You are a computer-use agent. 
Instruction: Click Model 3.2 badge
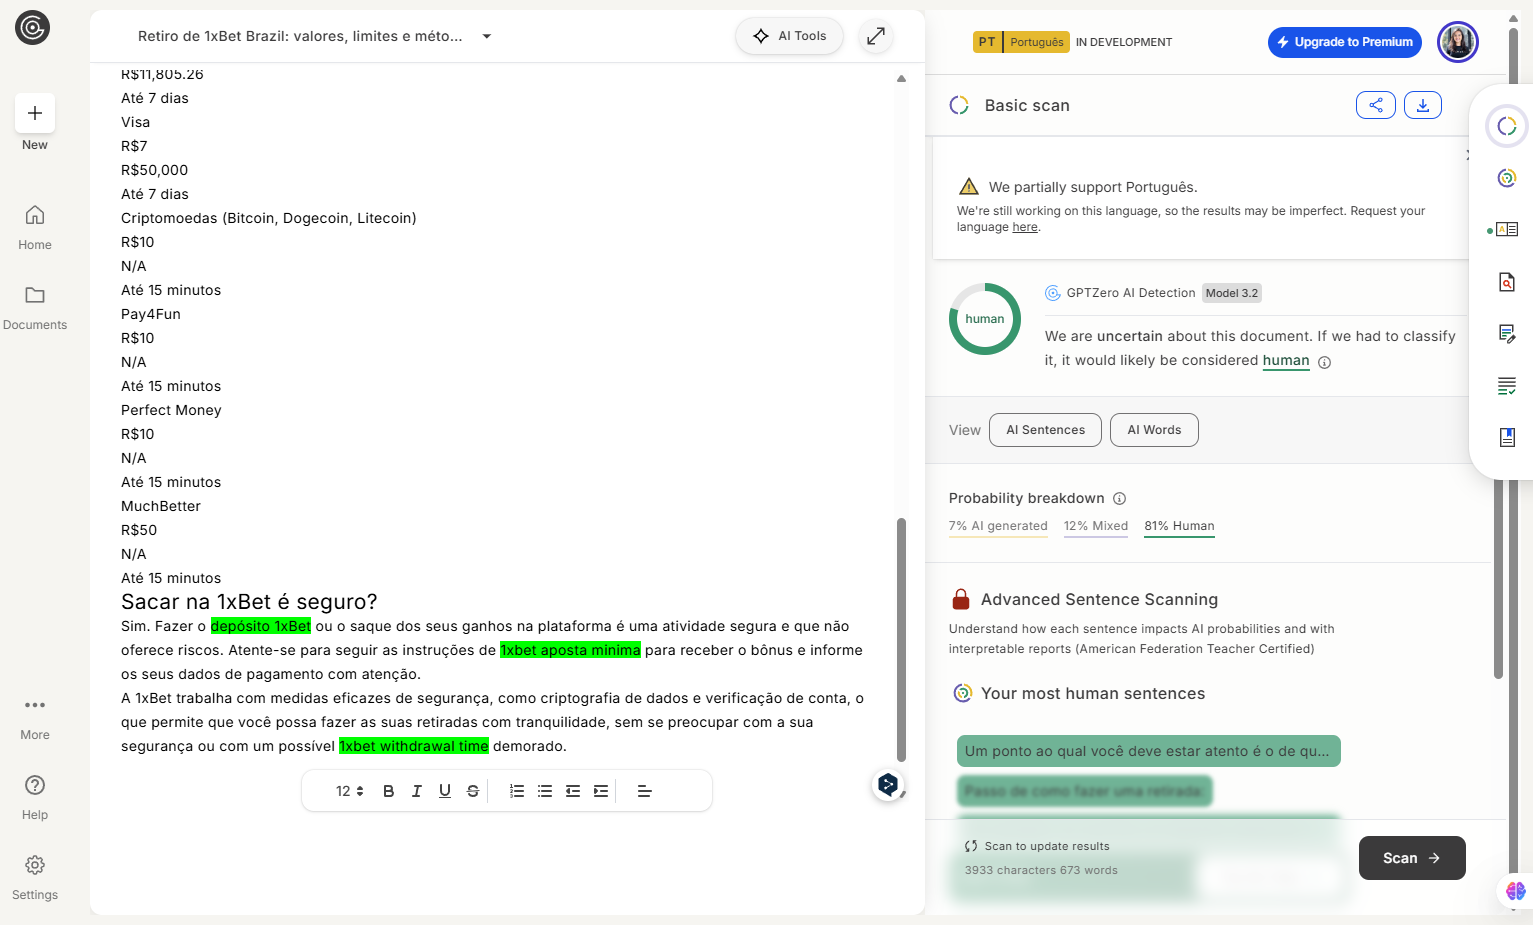[x=1232, y=293]
